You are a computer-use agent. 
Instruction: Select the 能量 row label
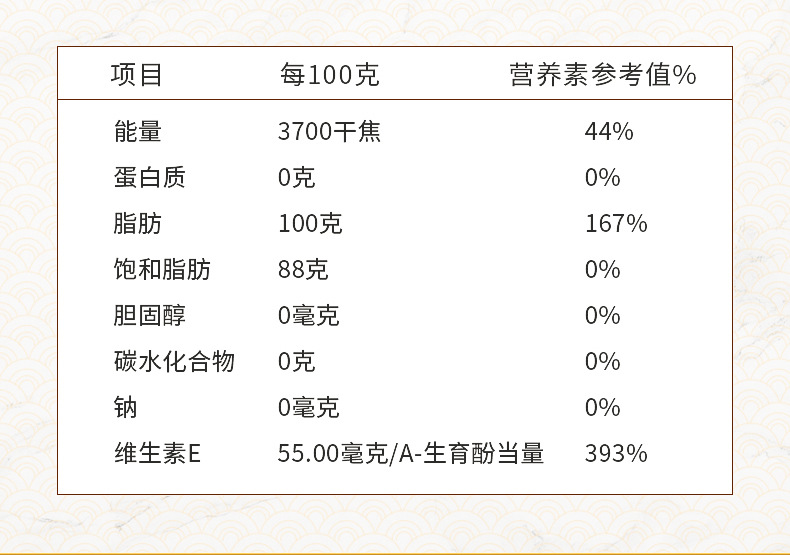(x=138, y=131)
